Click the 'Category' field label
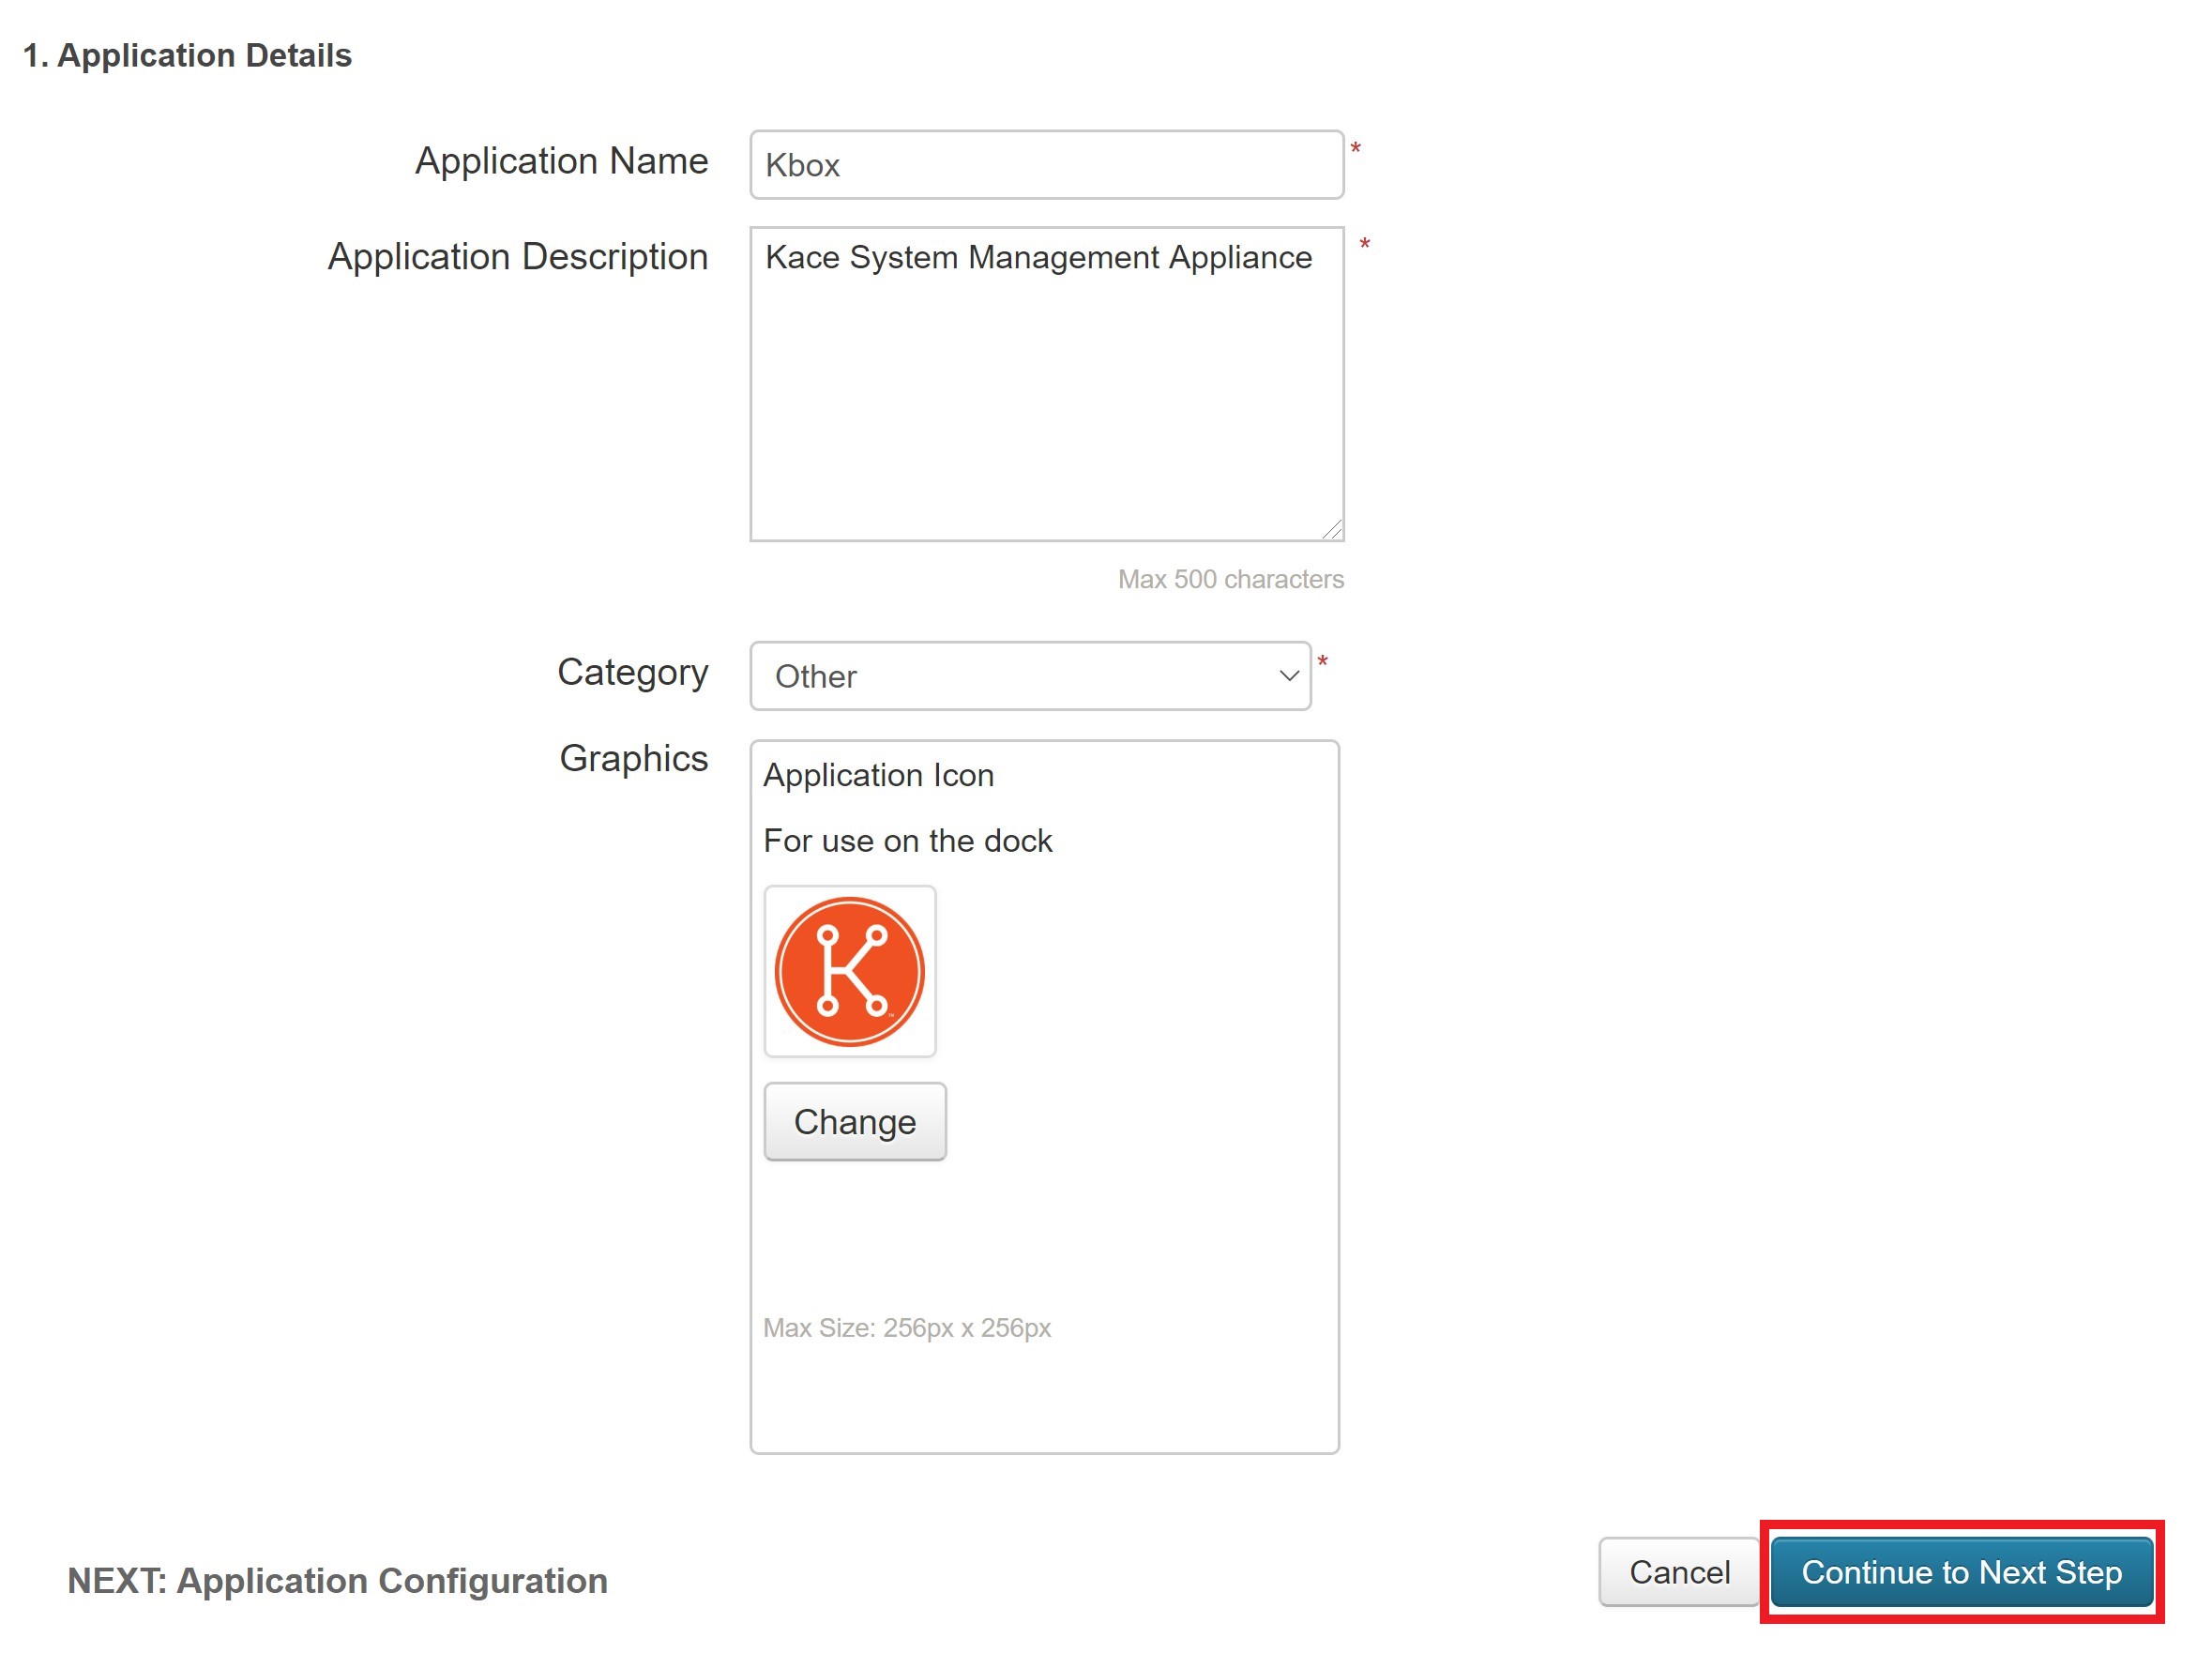This screenshot has width=2212, height=1653. (632, 673)
